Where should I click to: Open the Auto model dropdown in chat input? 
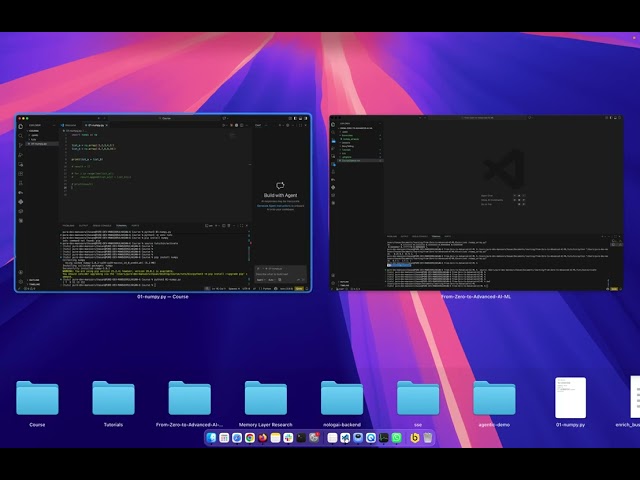pyautogui.click(x=271, y=280)
